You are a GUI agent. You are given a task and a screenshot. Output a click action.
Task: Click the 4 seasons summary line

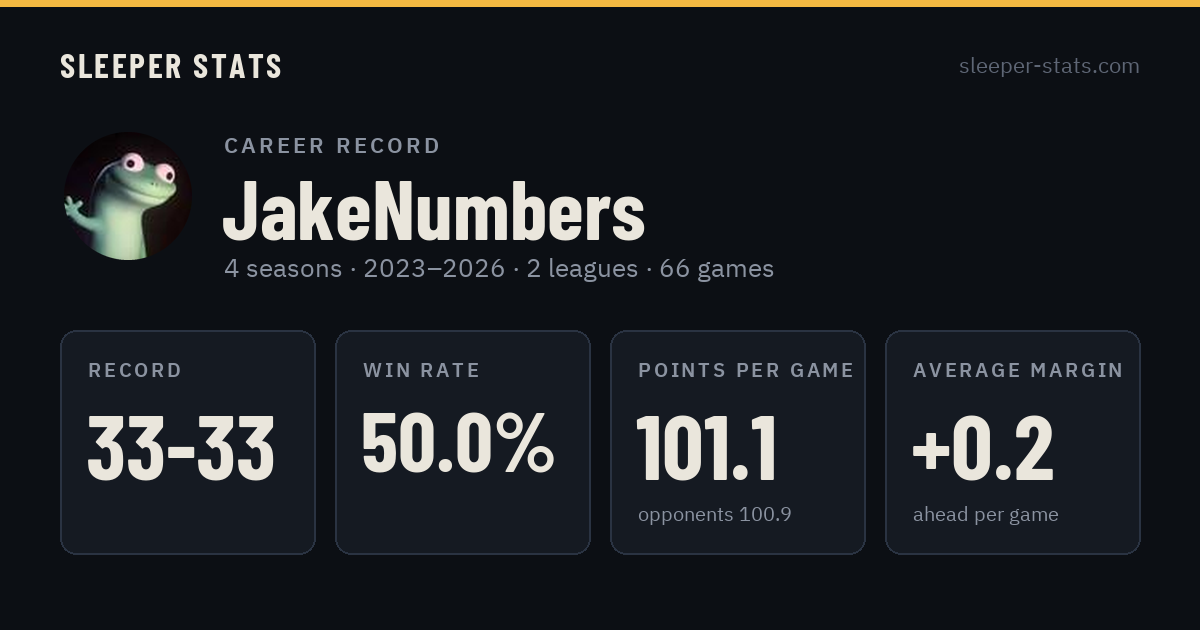click(499, 269)
